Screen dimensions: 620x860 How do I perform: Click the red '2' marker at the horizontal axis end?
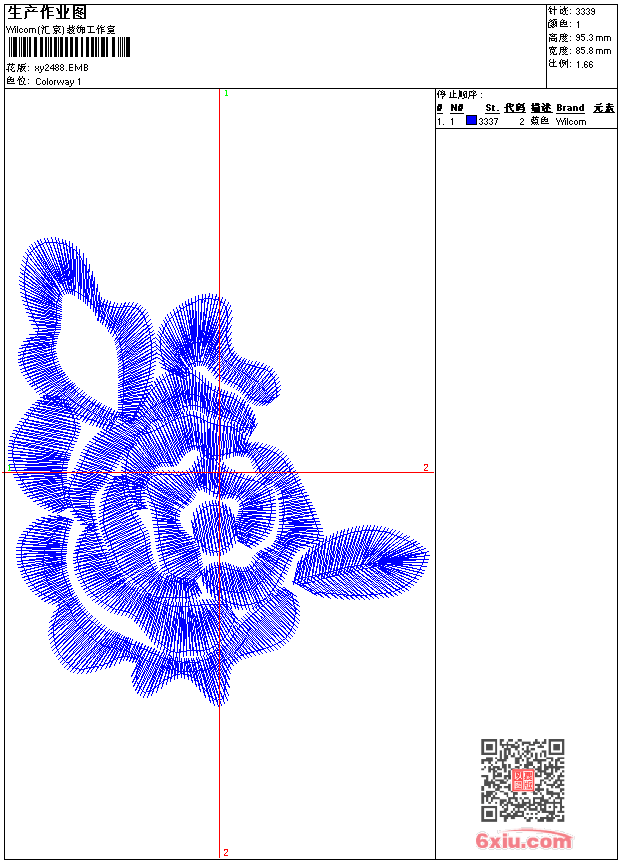(x=426, y=467)
